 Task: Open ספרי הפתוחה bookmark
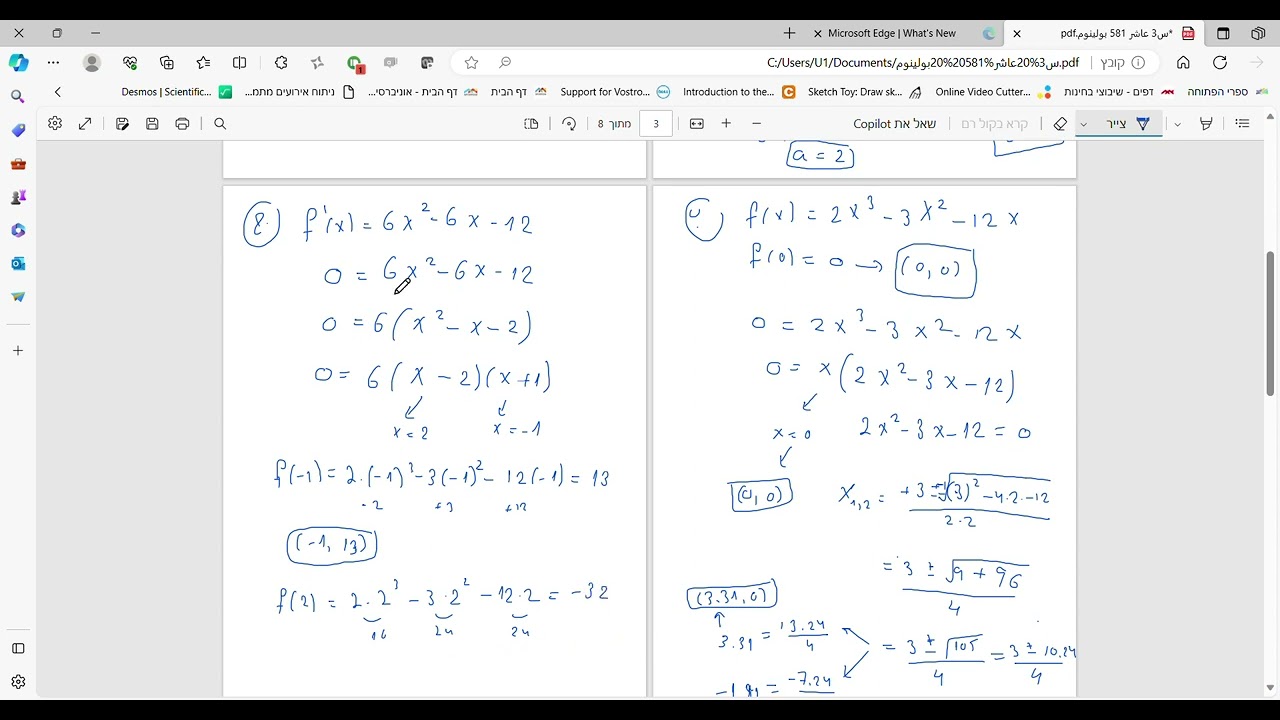1227,92
